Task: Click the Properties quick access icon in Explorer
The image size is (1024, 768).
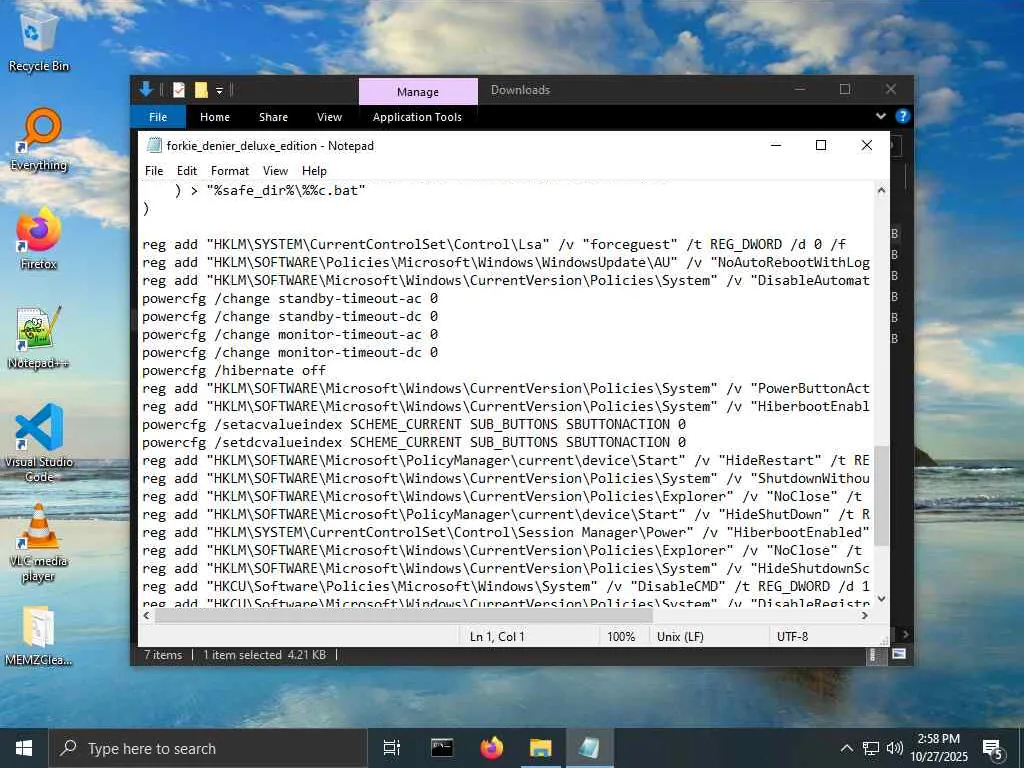Action: pos(179,90)
